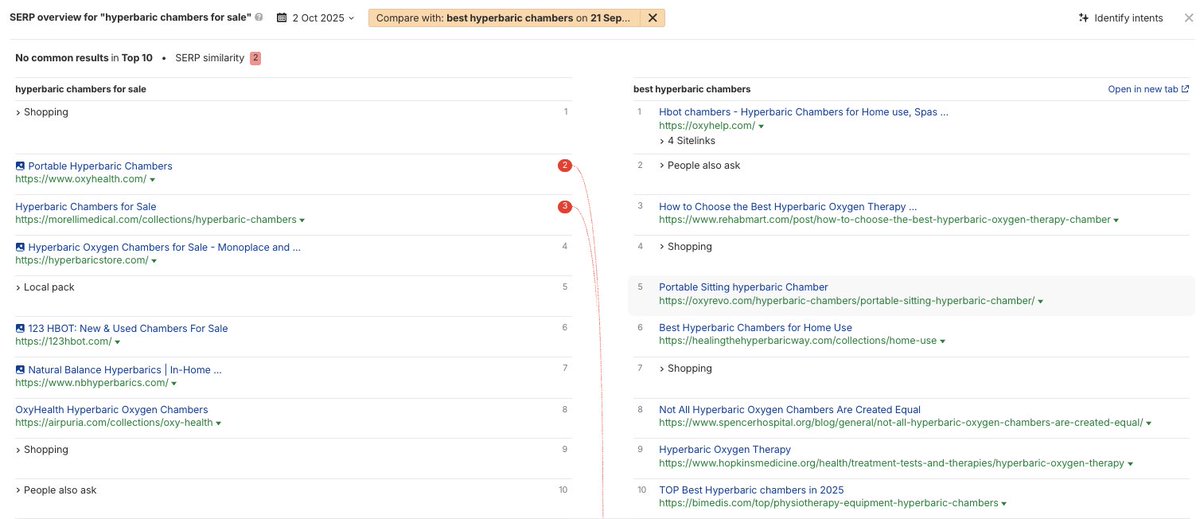Image resolution: width=1200 pixels, height=519 pixels.
Task: Open dropdown arrow next to rehabmart.com URL
Action: pyautogui.click(x=1116, y=220)
